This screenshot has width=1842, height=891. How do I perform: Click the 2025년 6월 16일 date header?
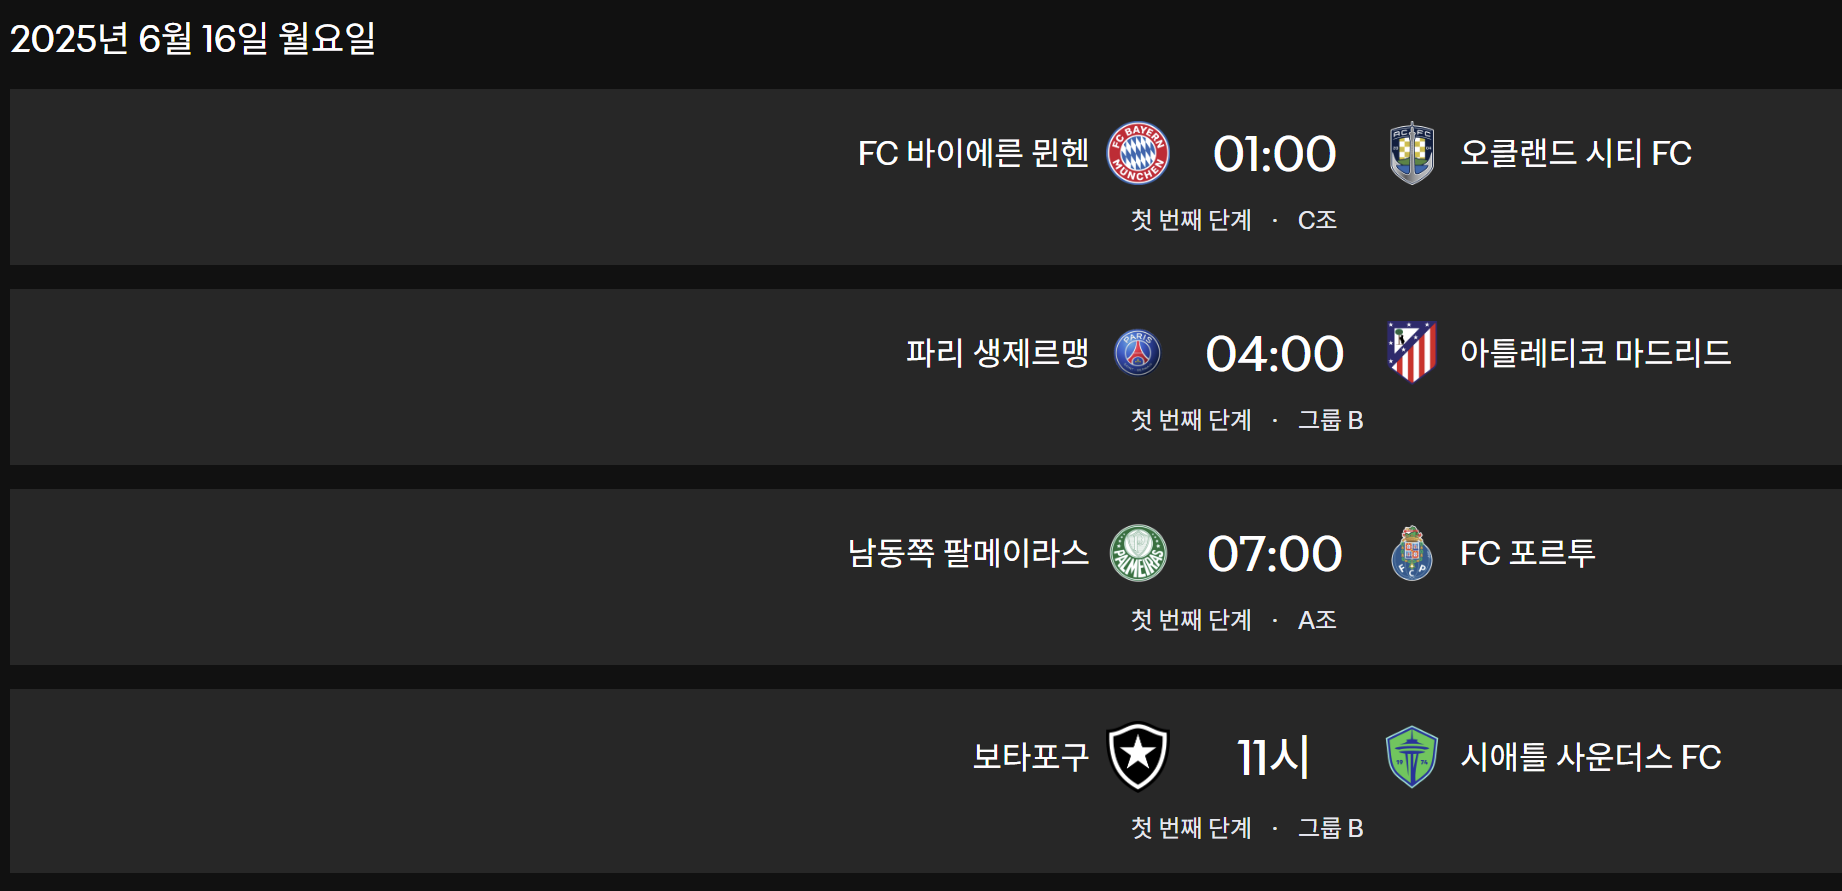pos(196,40)
